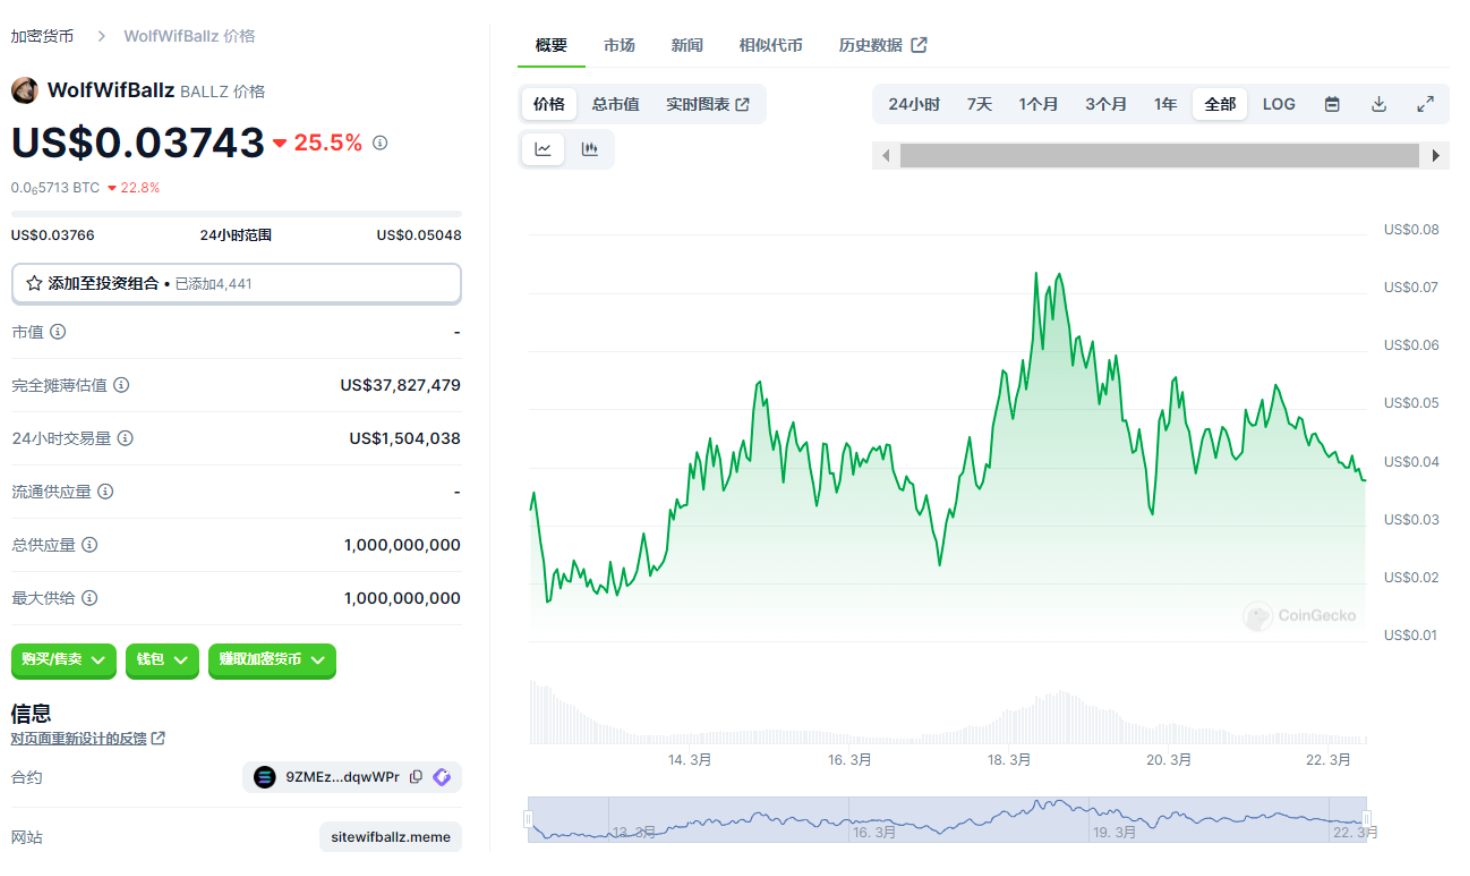Click the US$1,504,038 trading volume value

pos(405,438)
